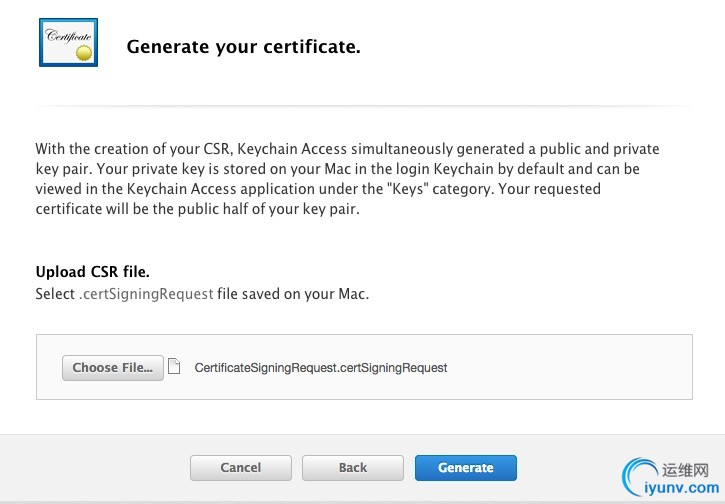Click "file saved on your Mac" text
725x504 pixels.
tap(293, 294)
